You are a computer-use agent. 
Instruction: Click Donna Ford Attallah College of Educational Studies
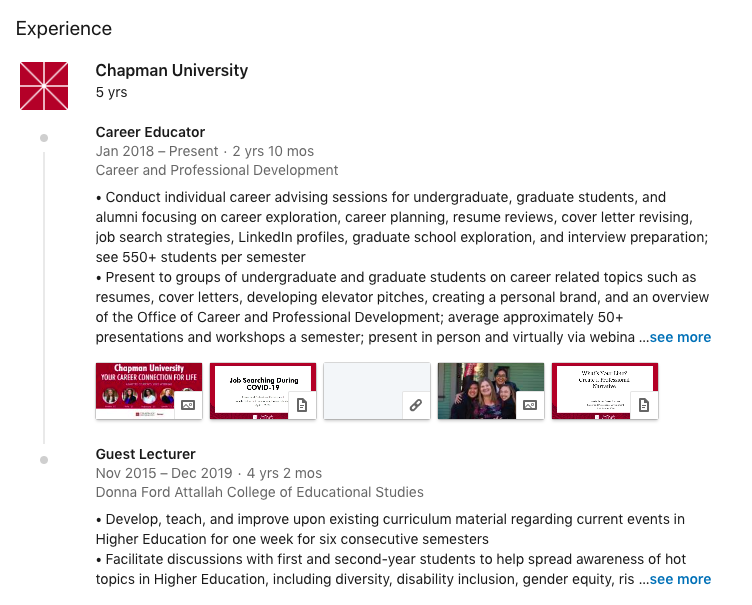coord(259,492)
